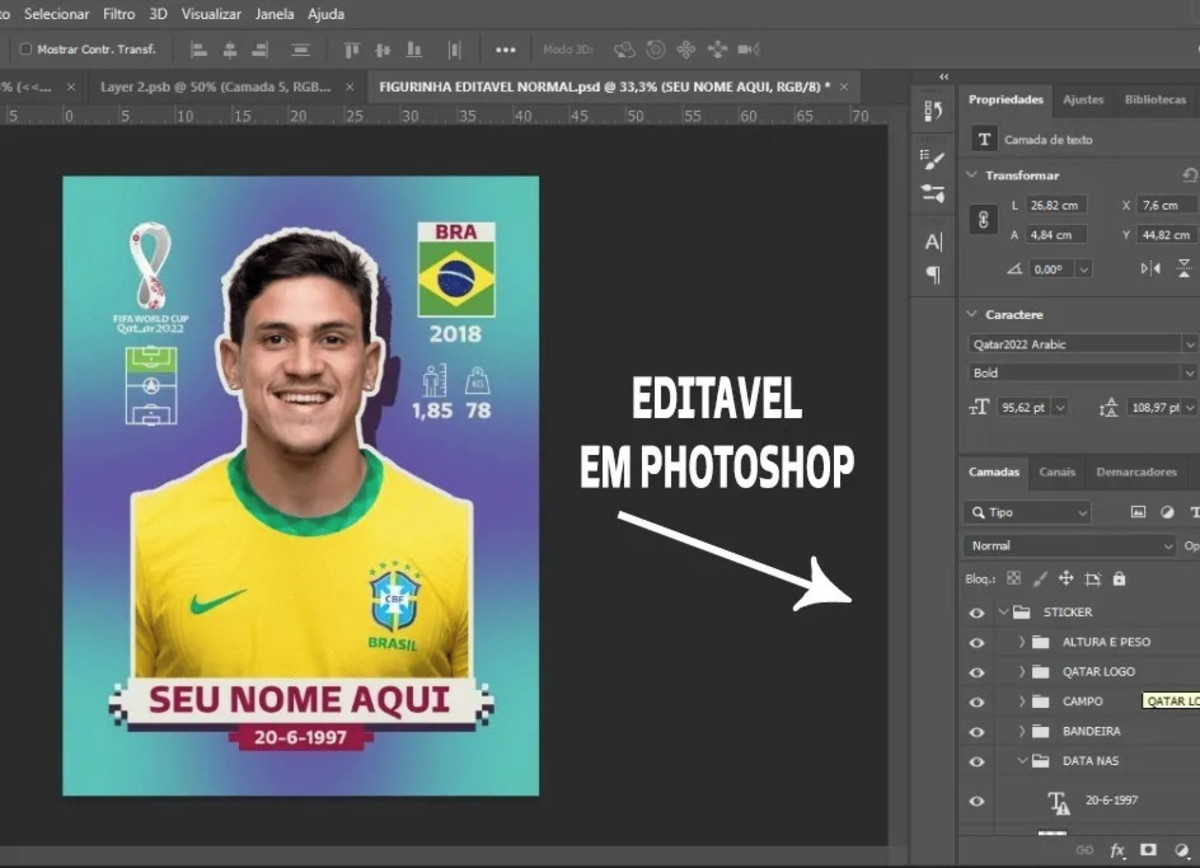This screenshot has width=1200, height=868.
Task: Click the add layer style fx icon
Action: [1118, 850]
